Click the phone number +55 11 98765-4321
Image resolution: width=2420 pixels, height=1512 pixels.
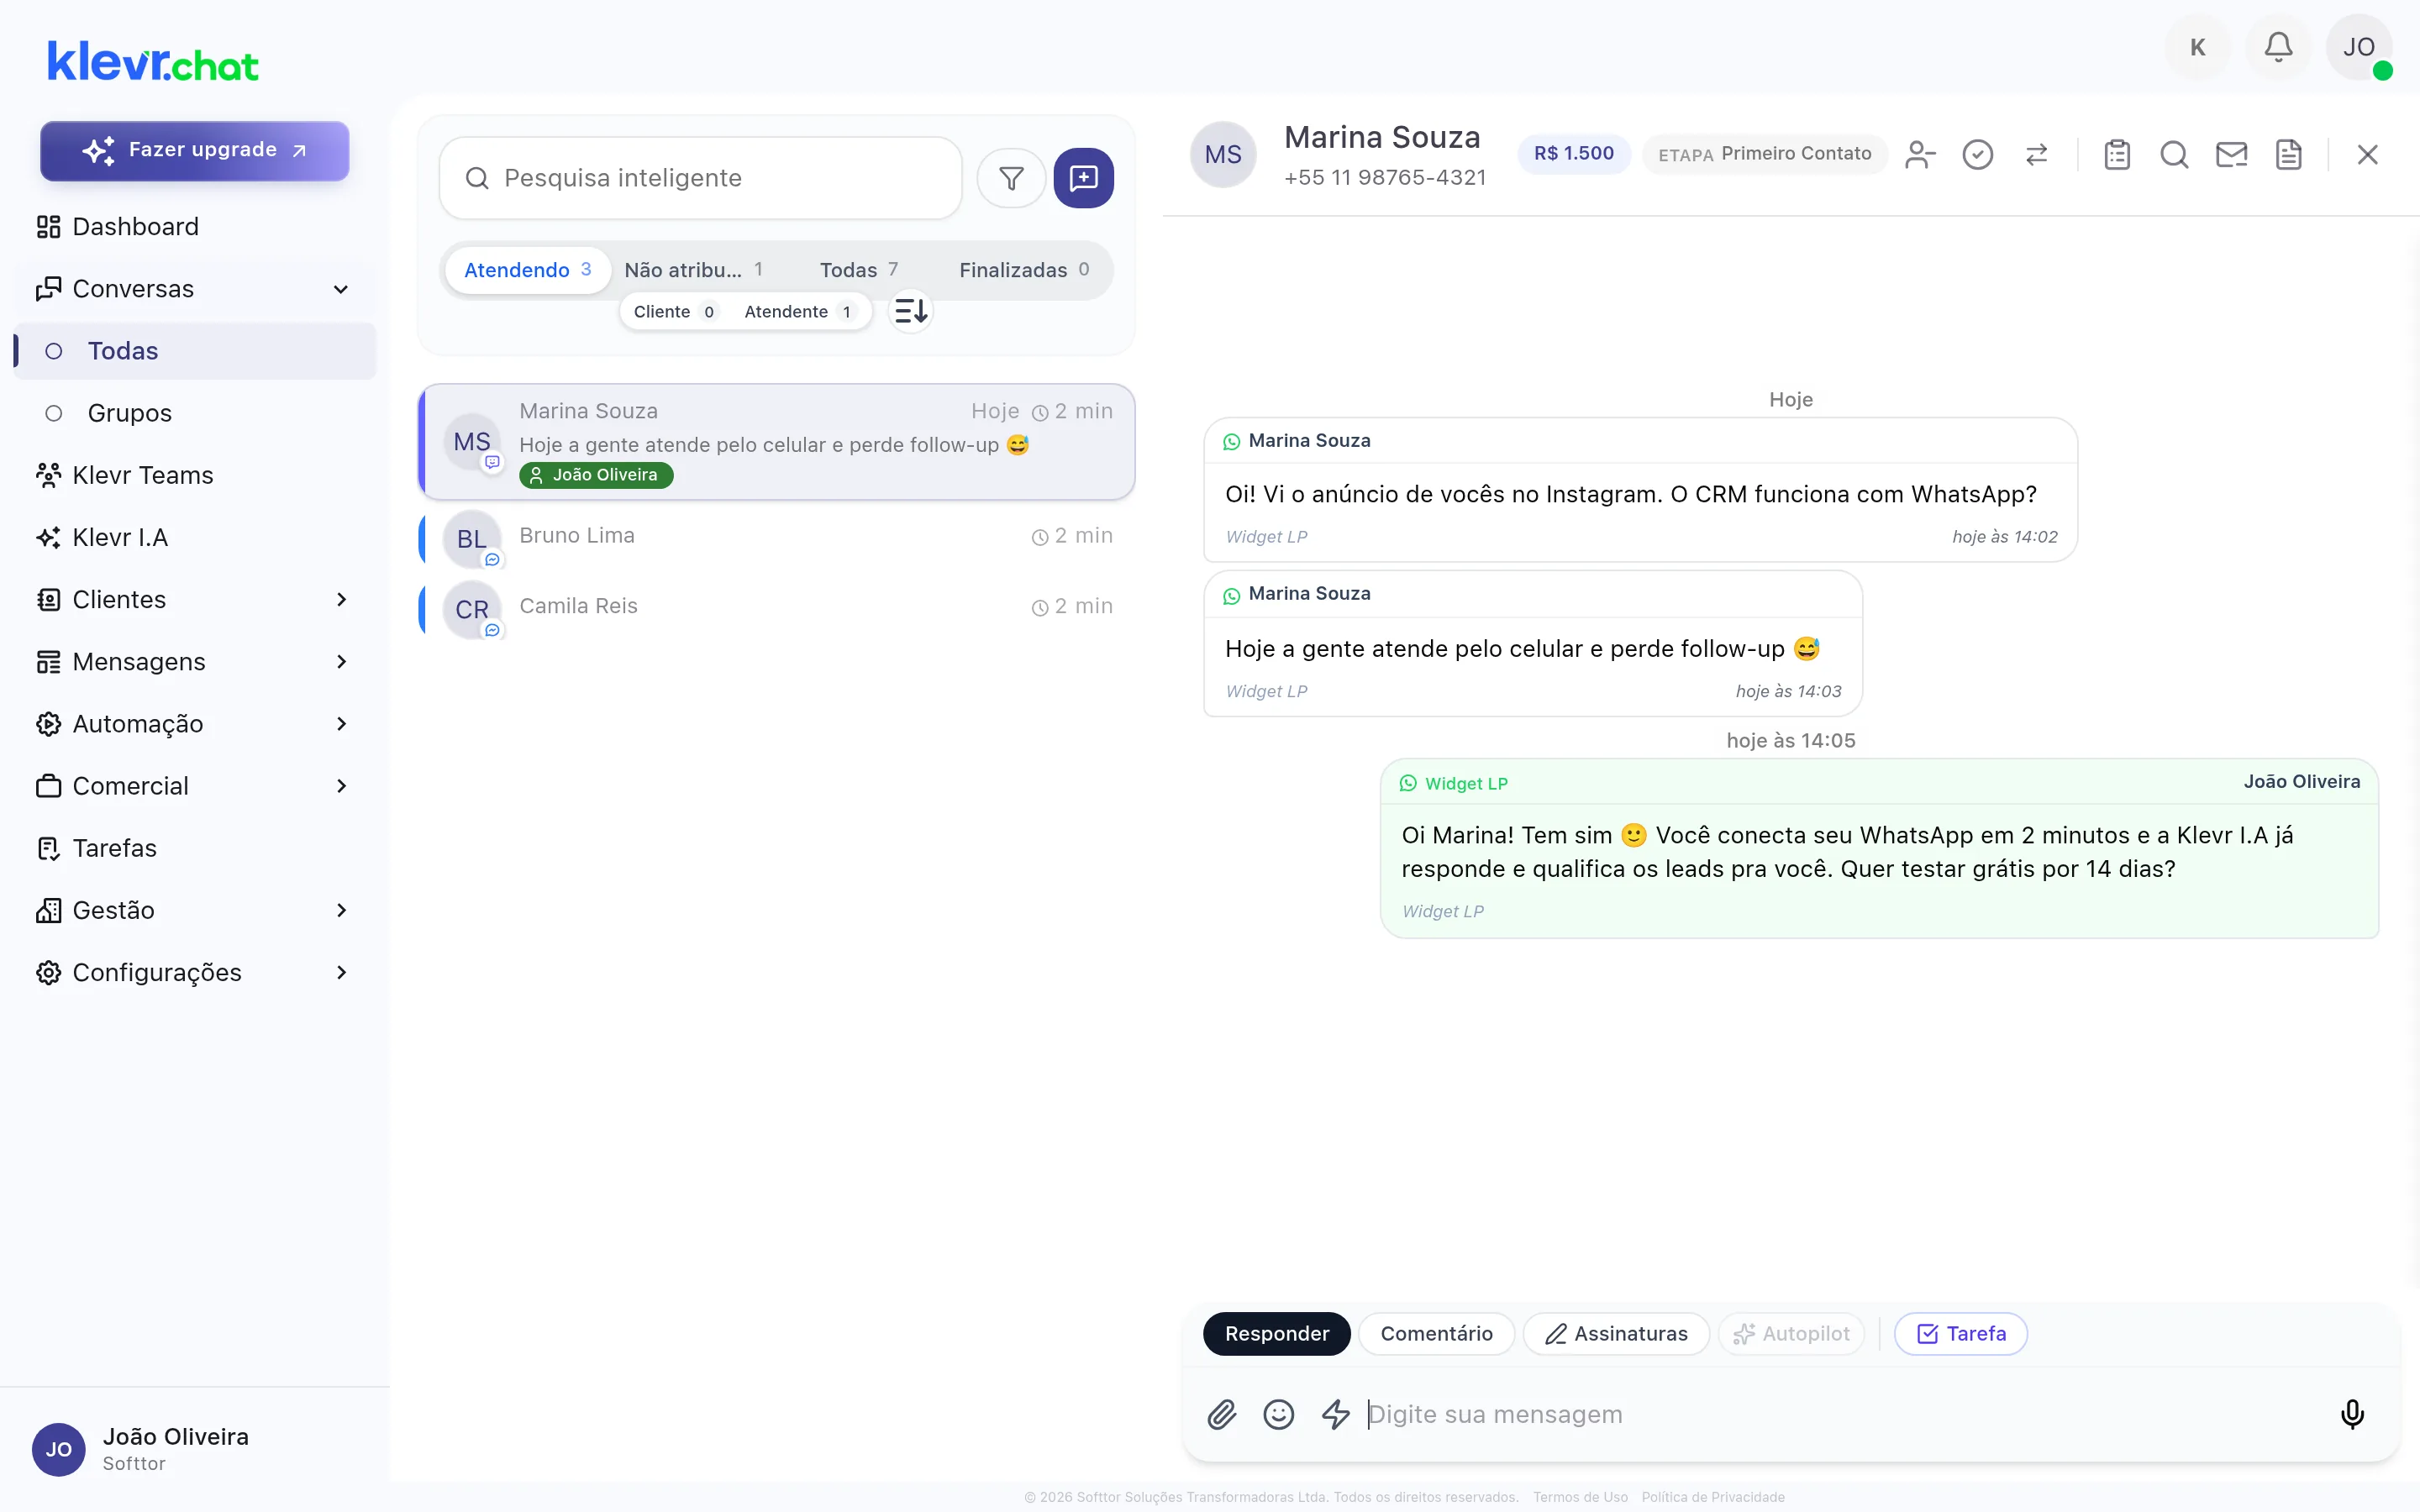pos(1384,178)
